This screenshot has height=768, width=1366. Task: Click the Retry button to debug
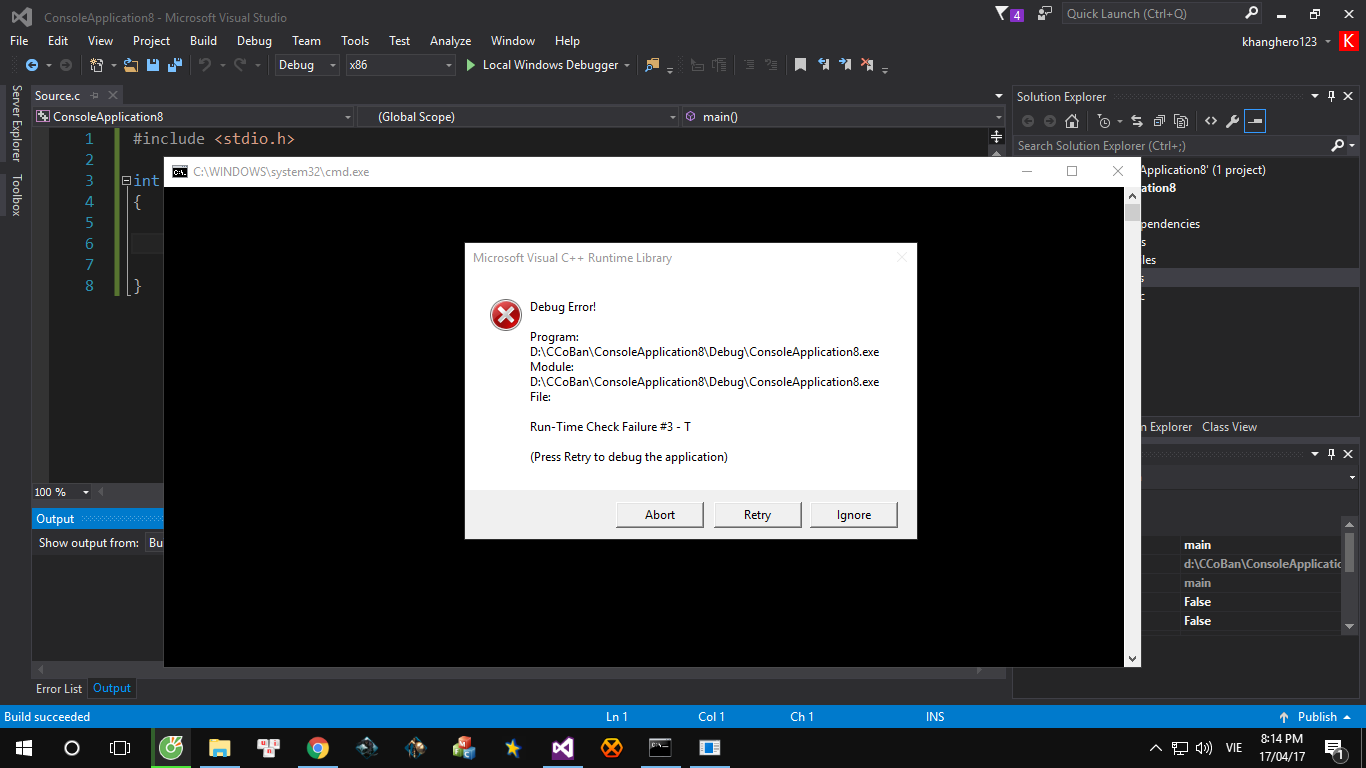757,515
